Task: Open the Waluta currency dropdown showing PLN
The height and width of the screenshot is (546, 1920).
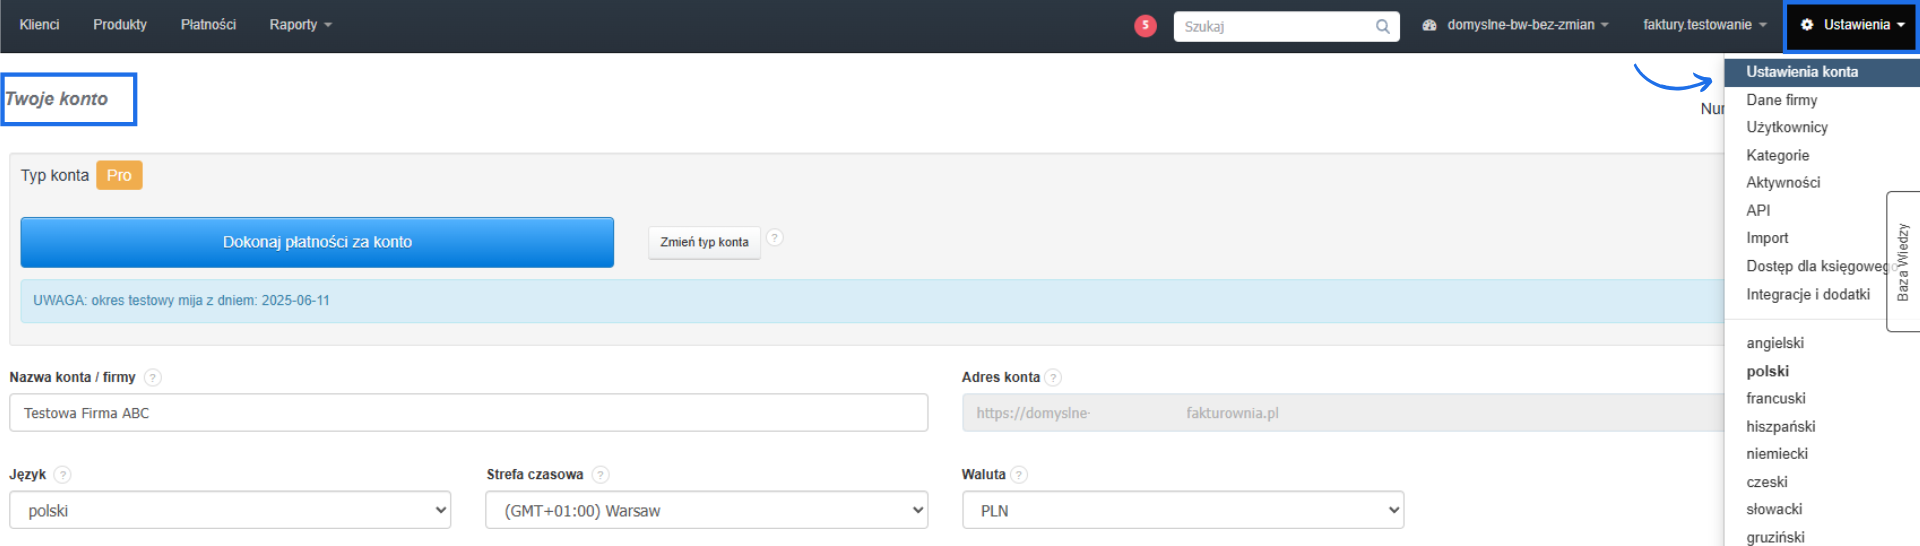Action: (x=1183, y=510)
